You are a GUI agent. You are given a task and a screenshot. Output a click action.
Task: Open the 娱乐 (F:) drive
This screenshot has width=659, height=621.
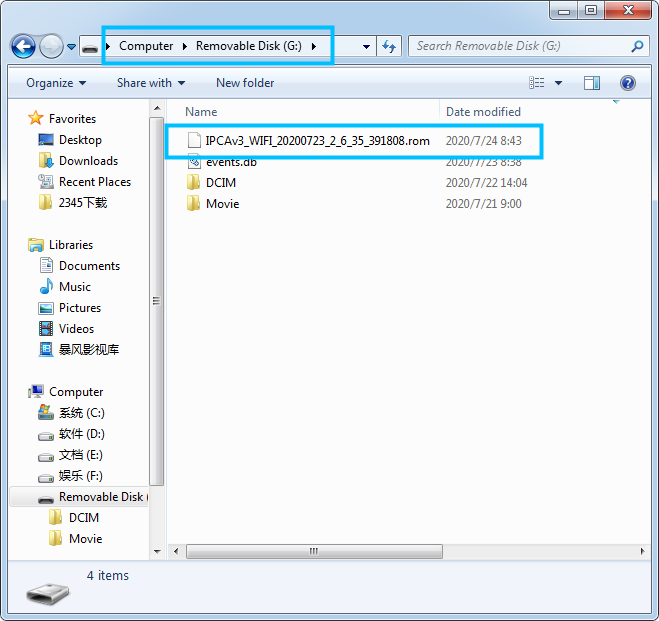[81, 476]
